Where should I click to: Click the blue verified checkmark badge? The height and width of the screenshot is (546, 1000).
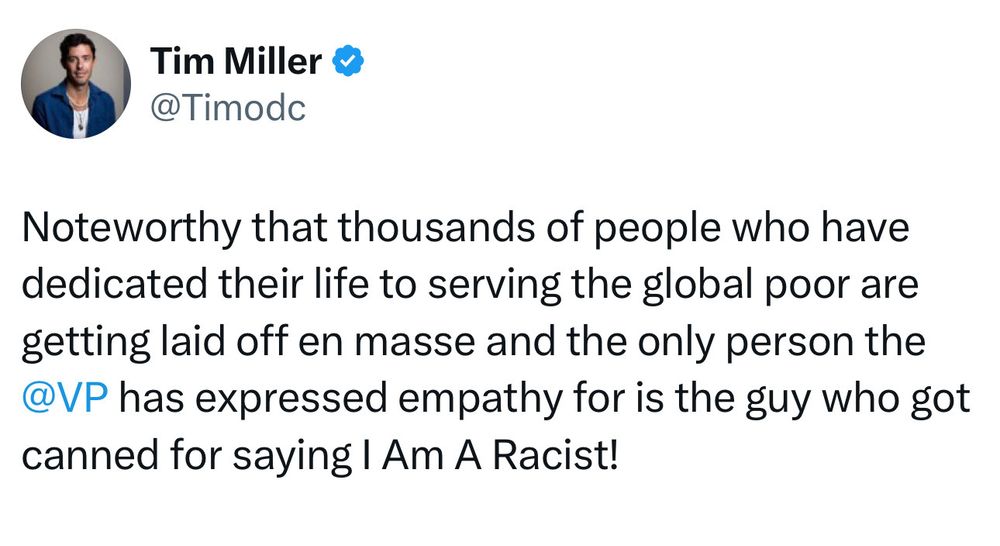coord(348,61)
